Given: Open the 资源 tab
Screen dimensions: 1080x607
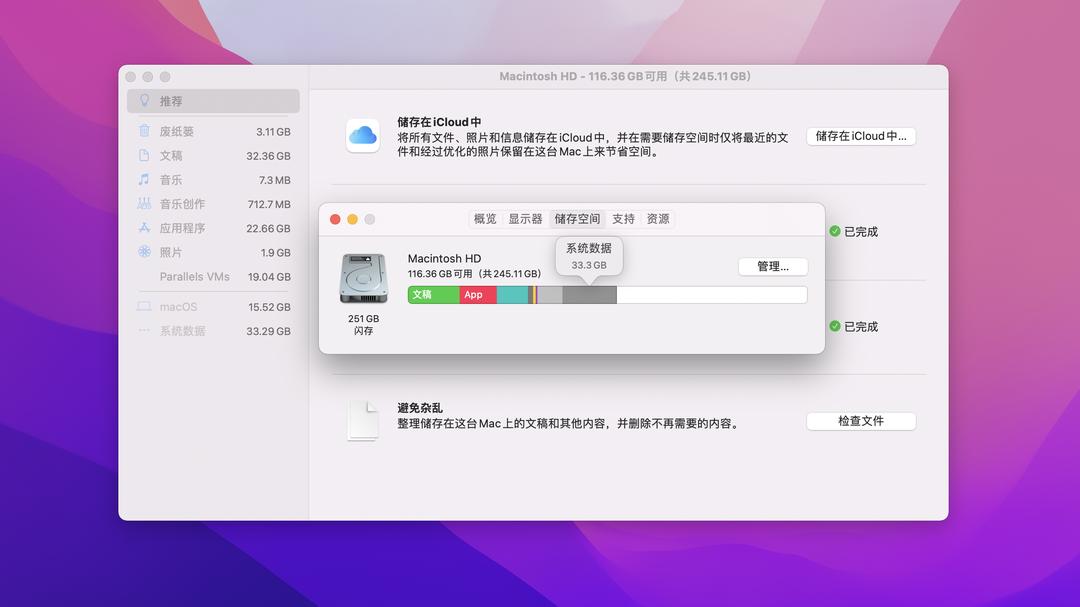Looking at the screenshot, I should (658, 218).
